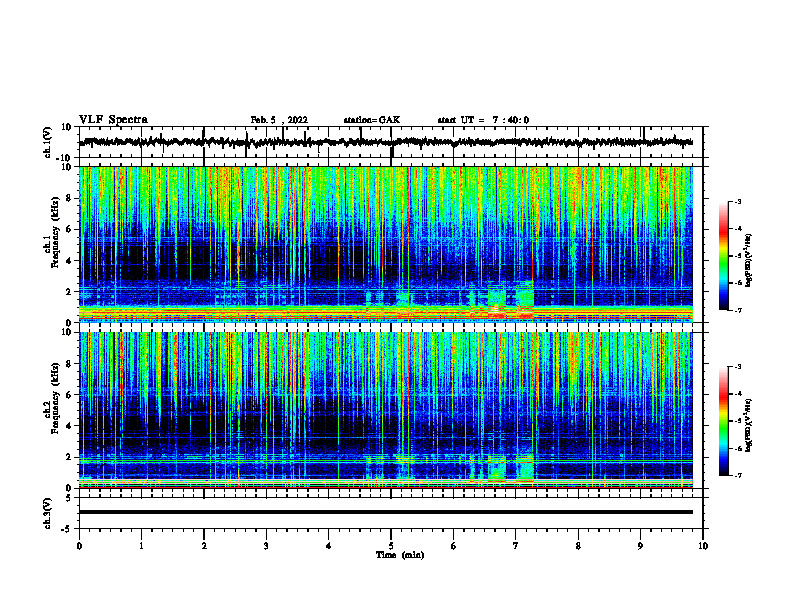Image resolution: width=792 pixels, height=612 pixels.
Task: Click time-axis tick label 4
Action: pos(329,546)
